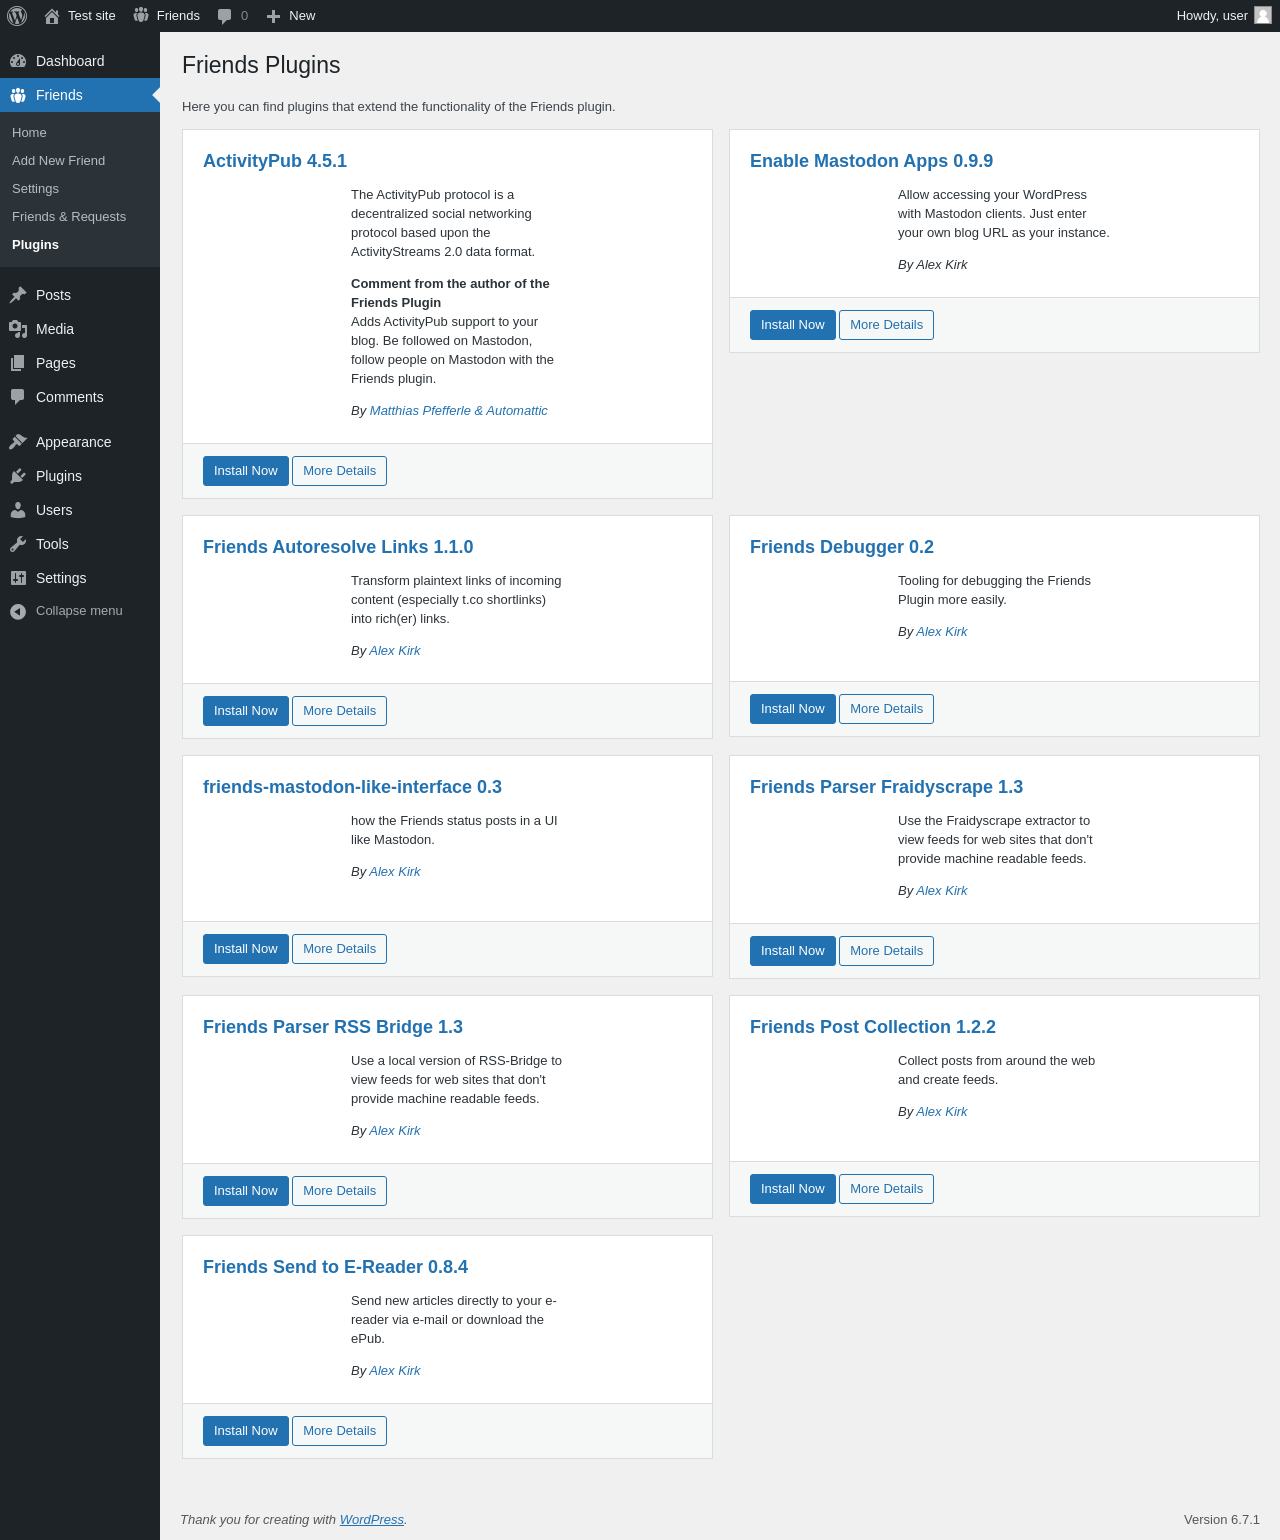Click the Collapse menu arrow icon
Viewport: 1280px width, 1540px height.
pos(18,611)
